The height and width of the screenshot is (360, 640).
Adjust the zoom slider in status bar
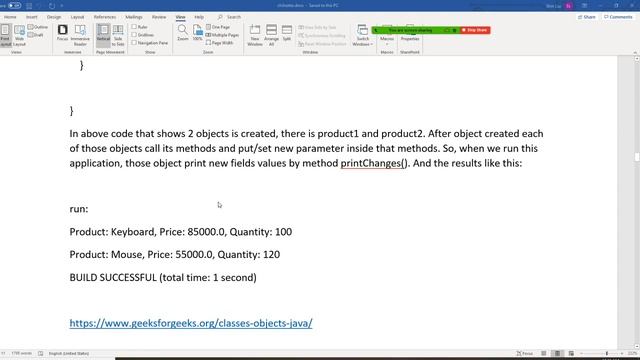click(607, 353)
